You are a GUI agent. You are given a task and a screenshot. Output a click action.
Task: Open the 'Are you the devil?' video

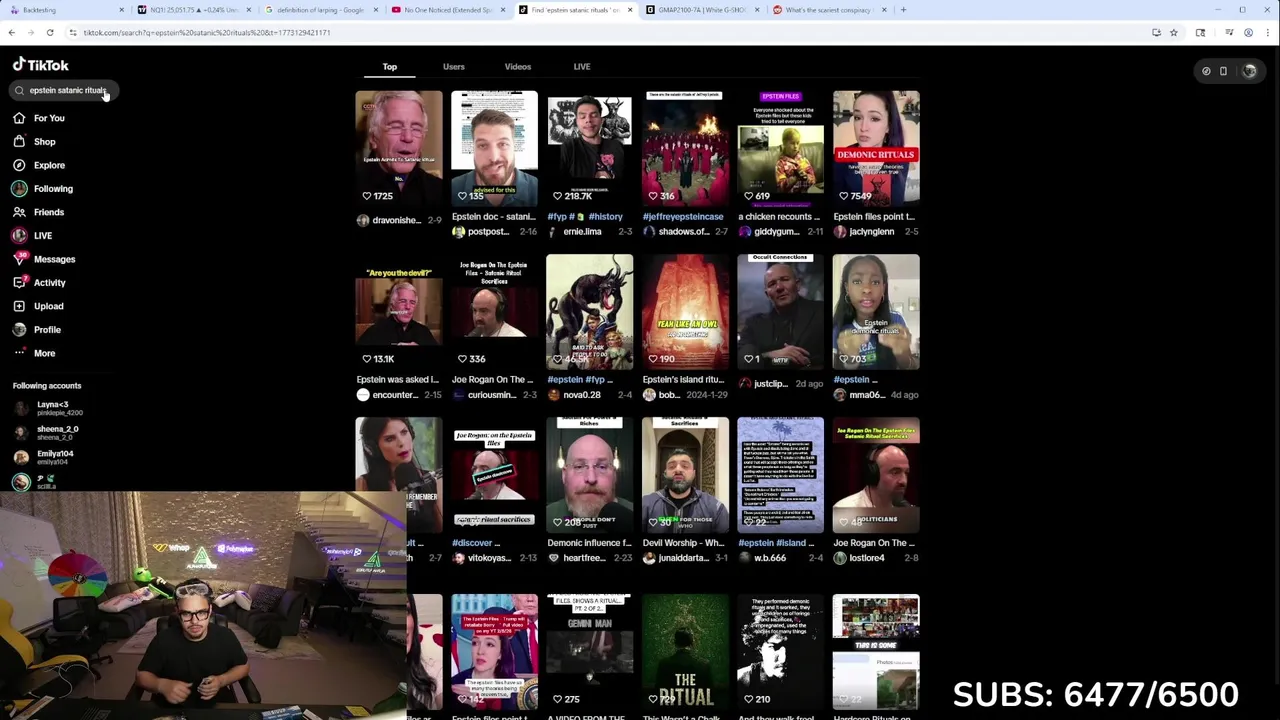pos(398,312)
